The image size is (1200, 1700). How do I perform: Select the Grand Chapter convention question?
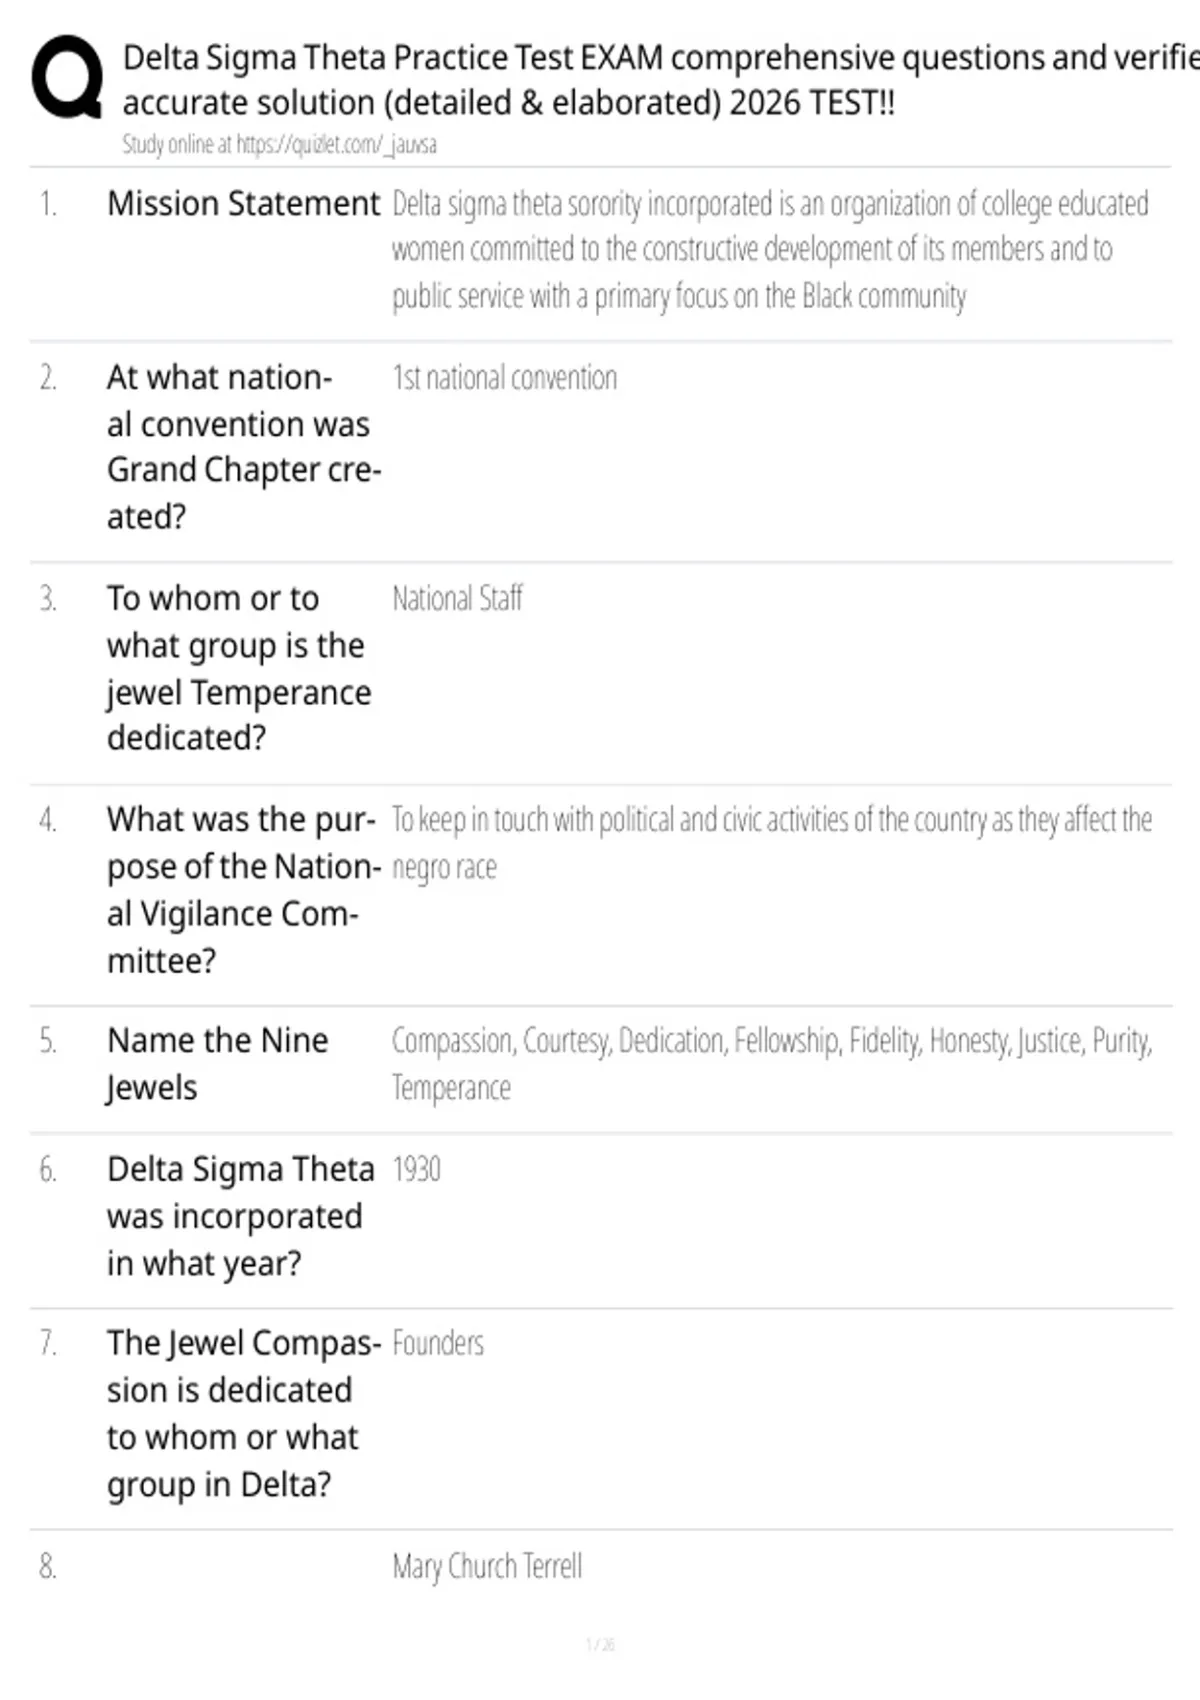point(244,447)
